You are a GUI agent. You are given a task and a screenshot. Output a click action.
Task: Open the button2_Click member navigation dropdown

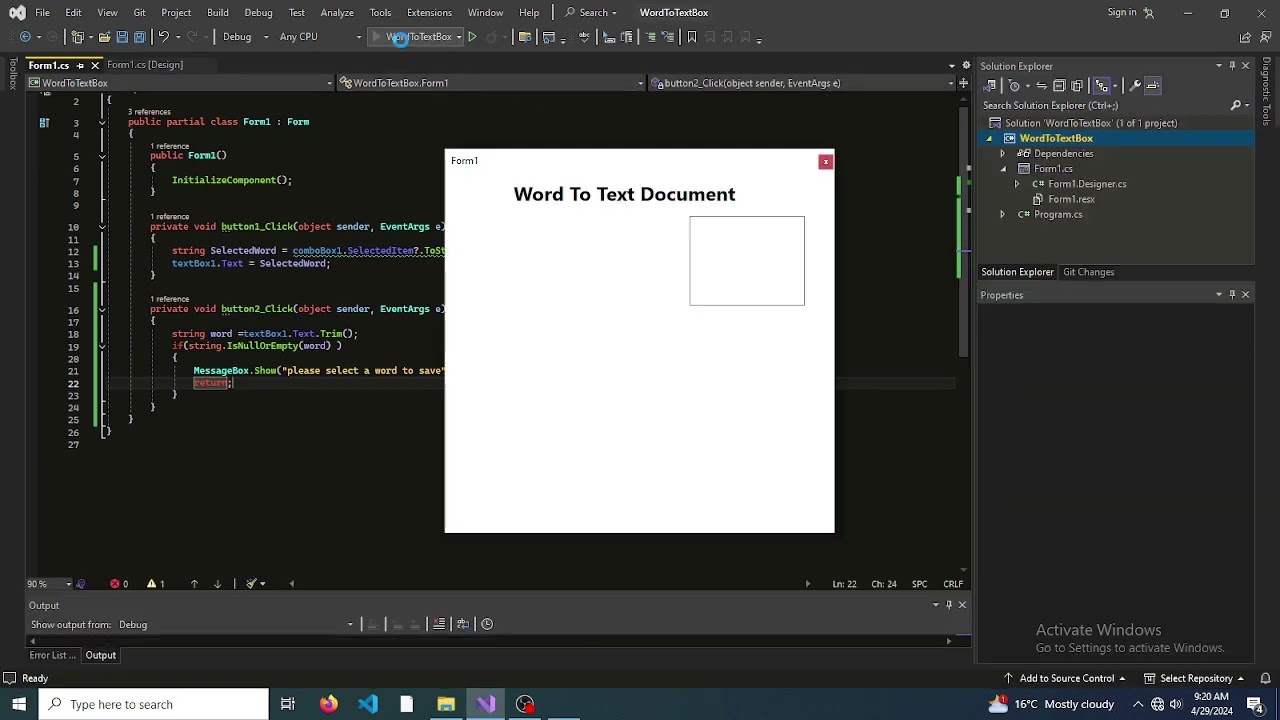tap(802, 83)
